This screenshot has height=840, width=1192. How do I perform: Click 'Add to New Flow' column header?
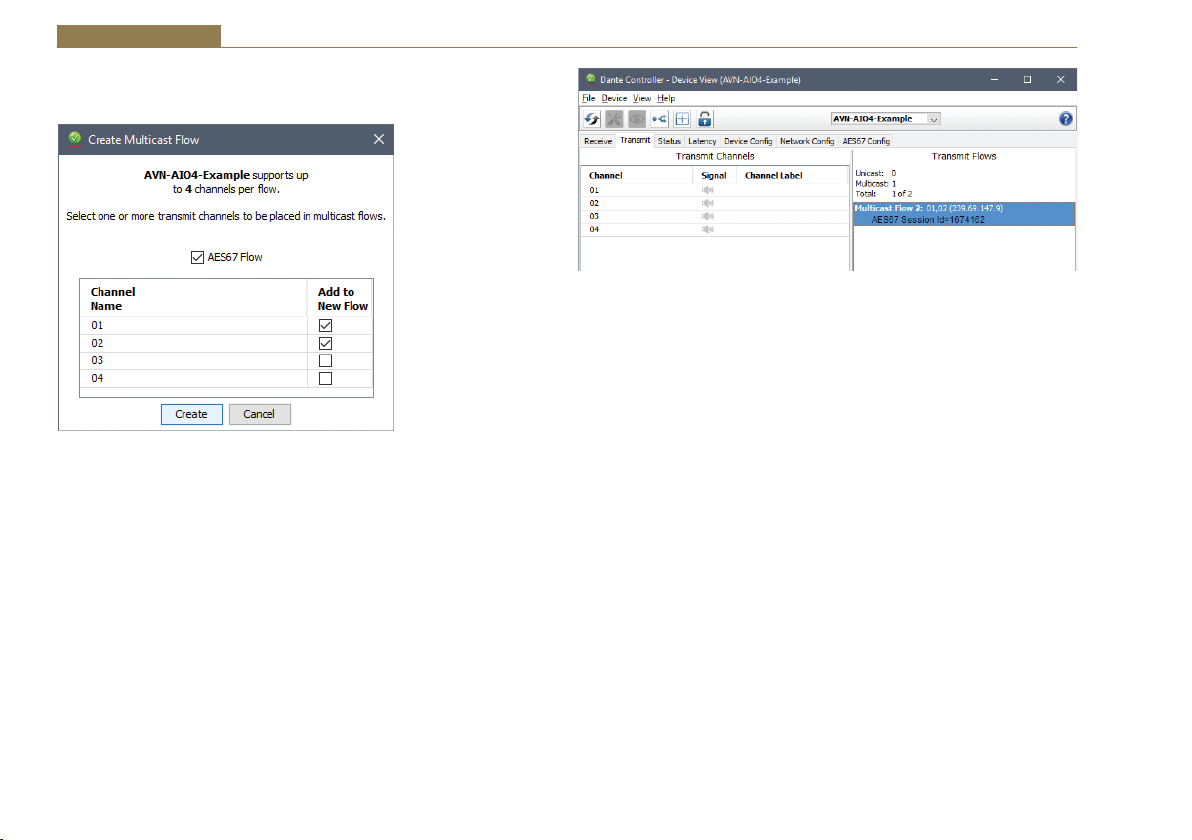(342, 299)
